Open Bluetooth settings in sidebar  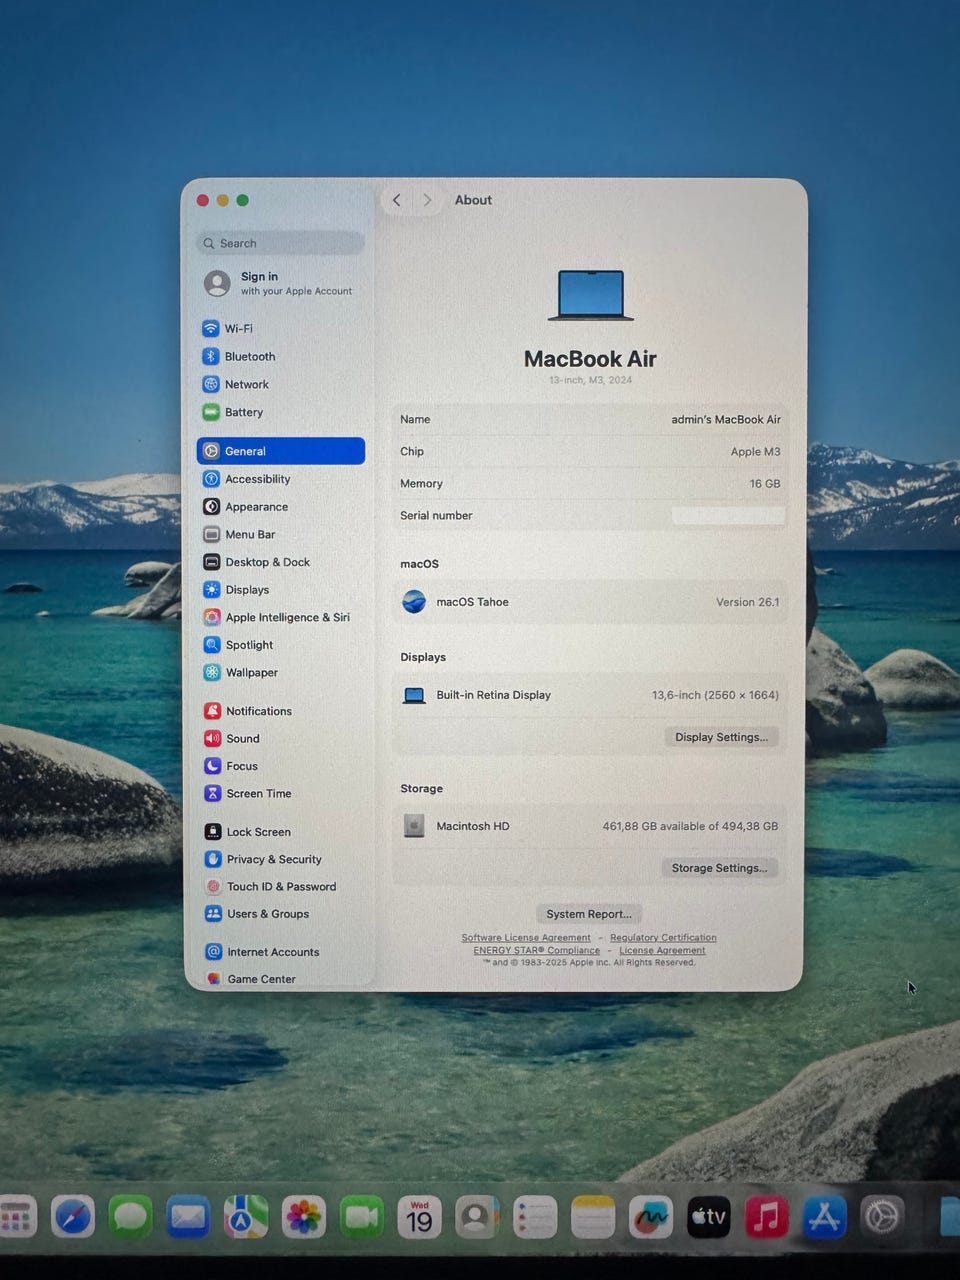click(280, 356)
